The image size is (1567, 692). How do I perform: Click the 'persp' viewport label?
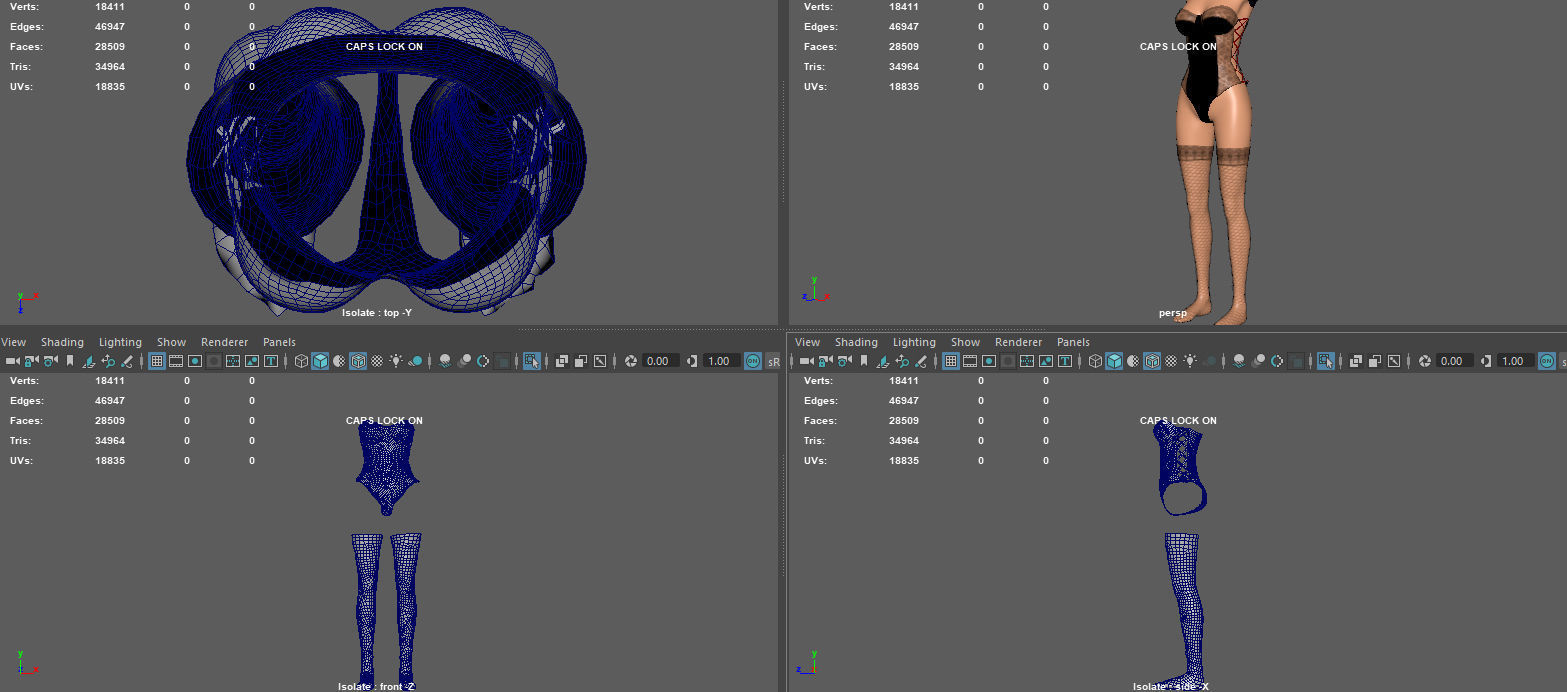[1173, 313]
